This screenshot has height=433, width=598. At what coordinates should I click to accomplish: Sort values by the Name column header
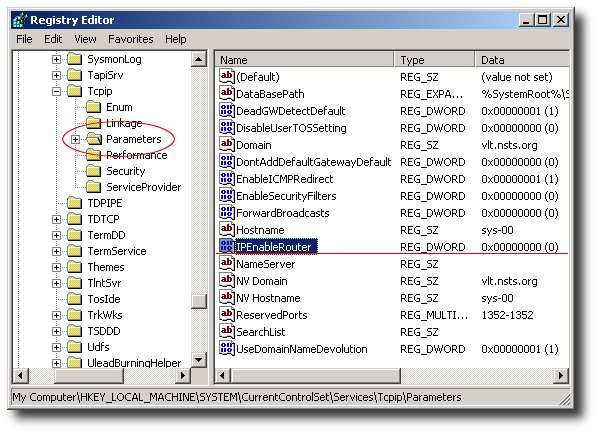click(305, 60)
